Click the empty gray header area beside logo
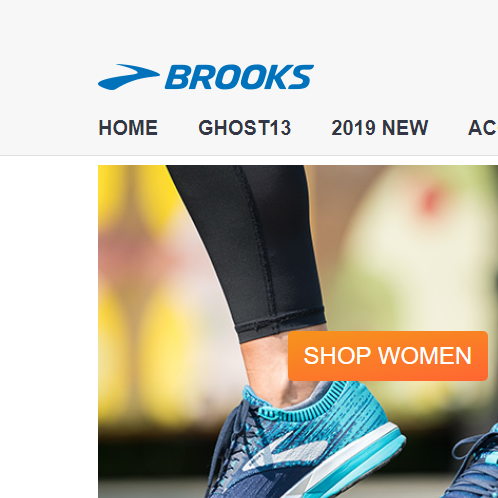 pos(400,77)
